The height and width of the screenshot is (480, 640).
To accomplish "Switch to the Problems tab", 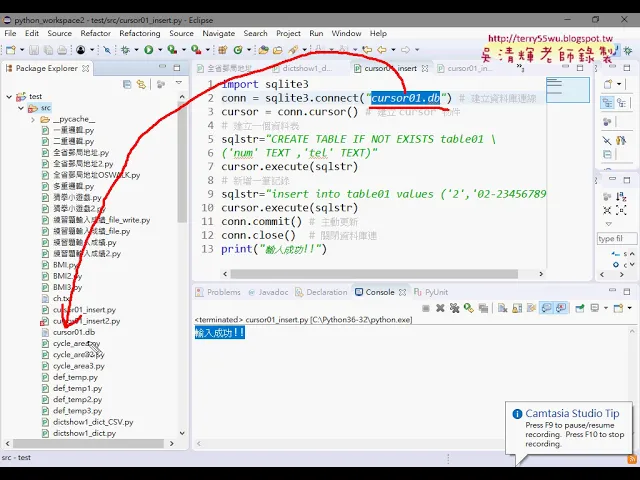I will [x=219, y=292].
